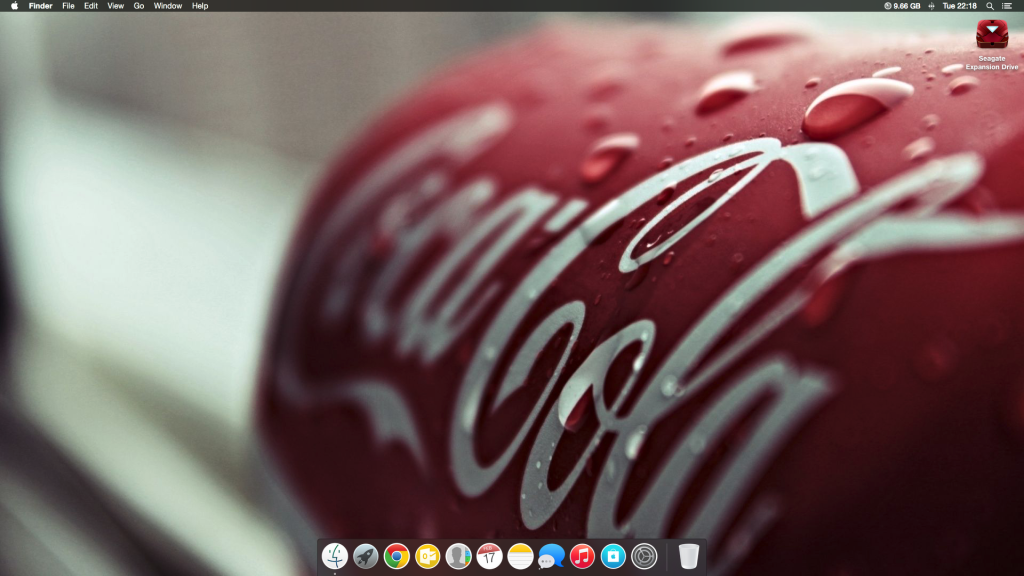The height and width of the screenshot is (576, 1024).
Task: Open the File menu
Action: 68,6
